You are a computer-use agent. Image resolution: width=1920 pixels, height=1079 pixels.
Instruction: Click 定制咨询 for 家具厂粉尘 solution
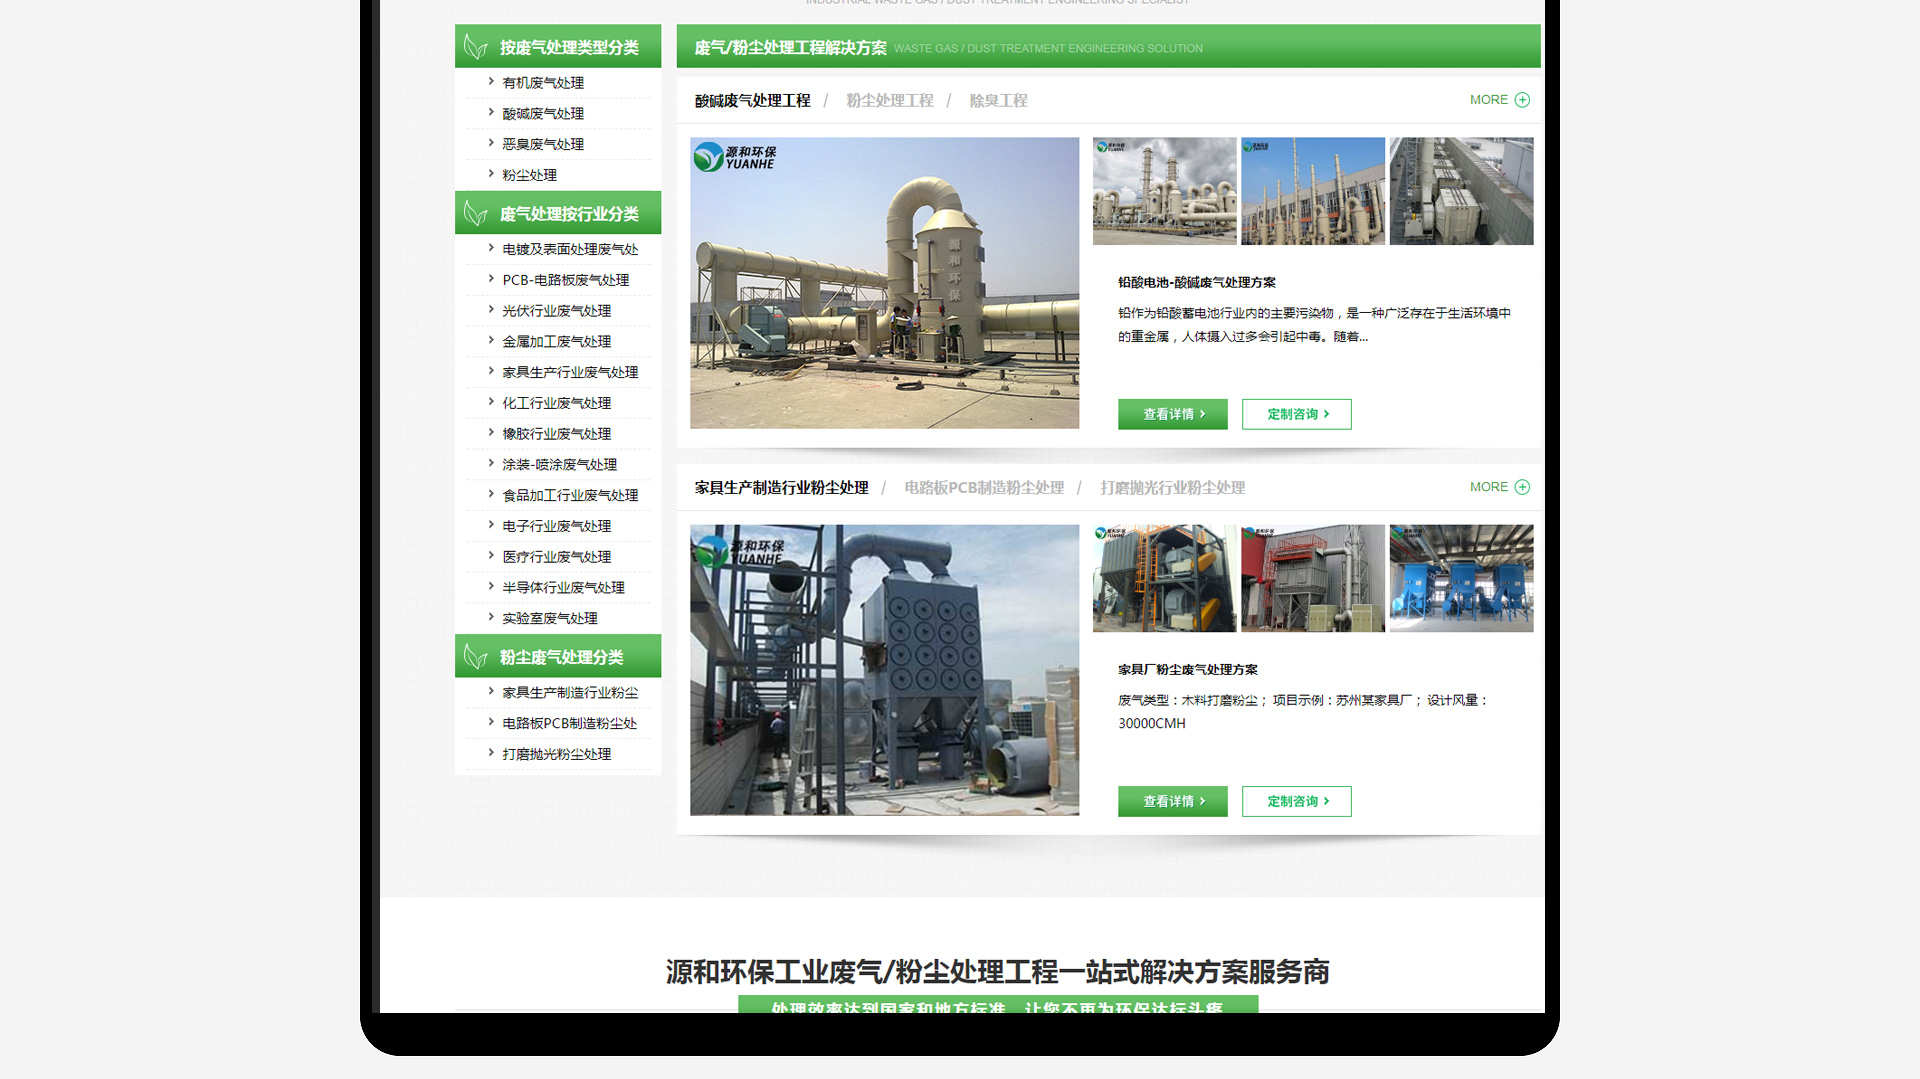pos(1297,801)
